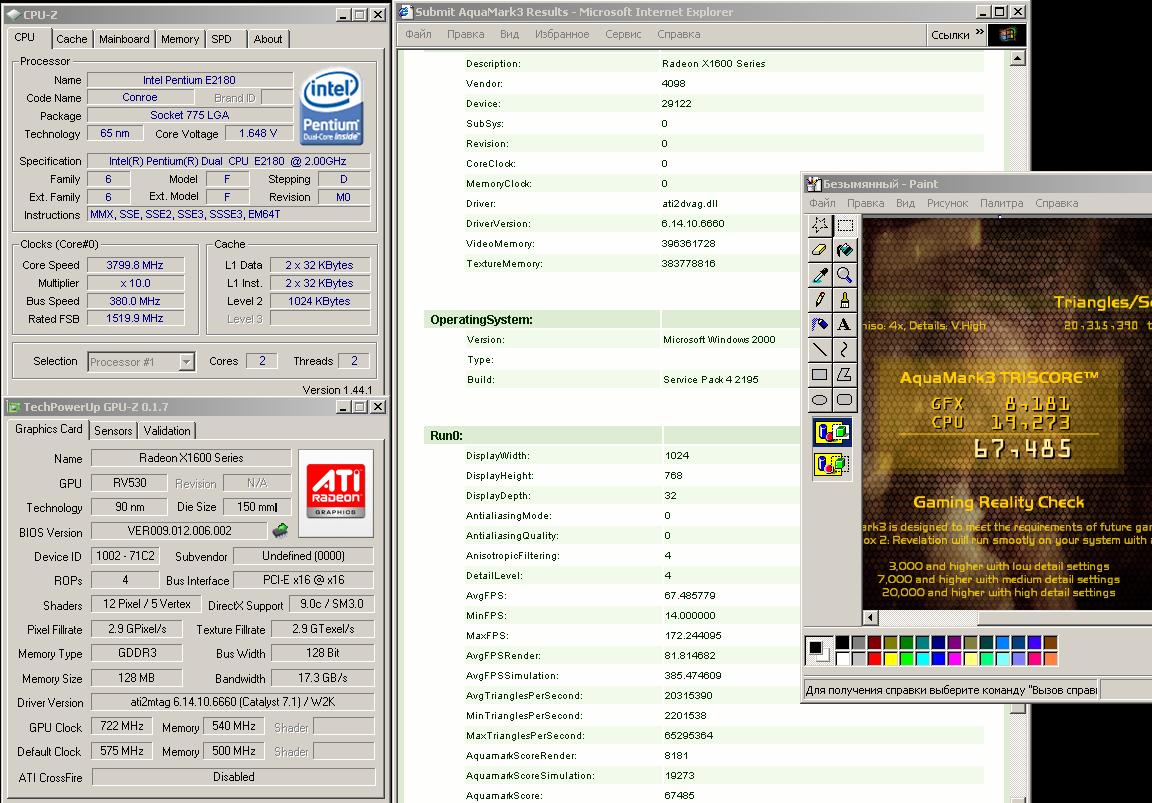Pick the bright red color swatch
The height and width of the screenshot is (803, 1152).
[x=874, y=658]
